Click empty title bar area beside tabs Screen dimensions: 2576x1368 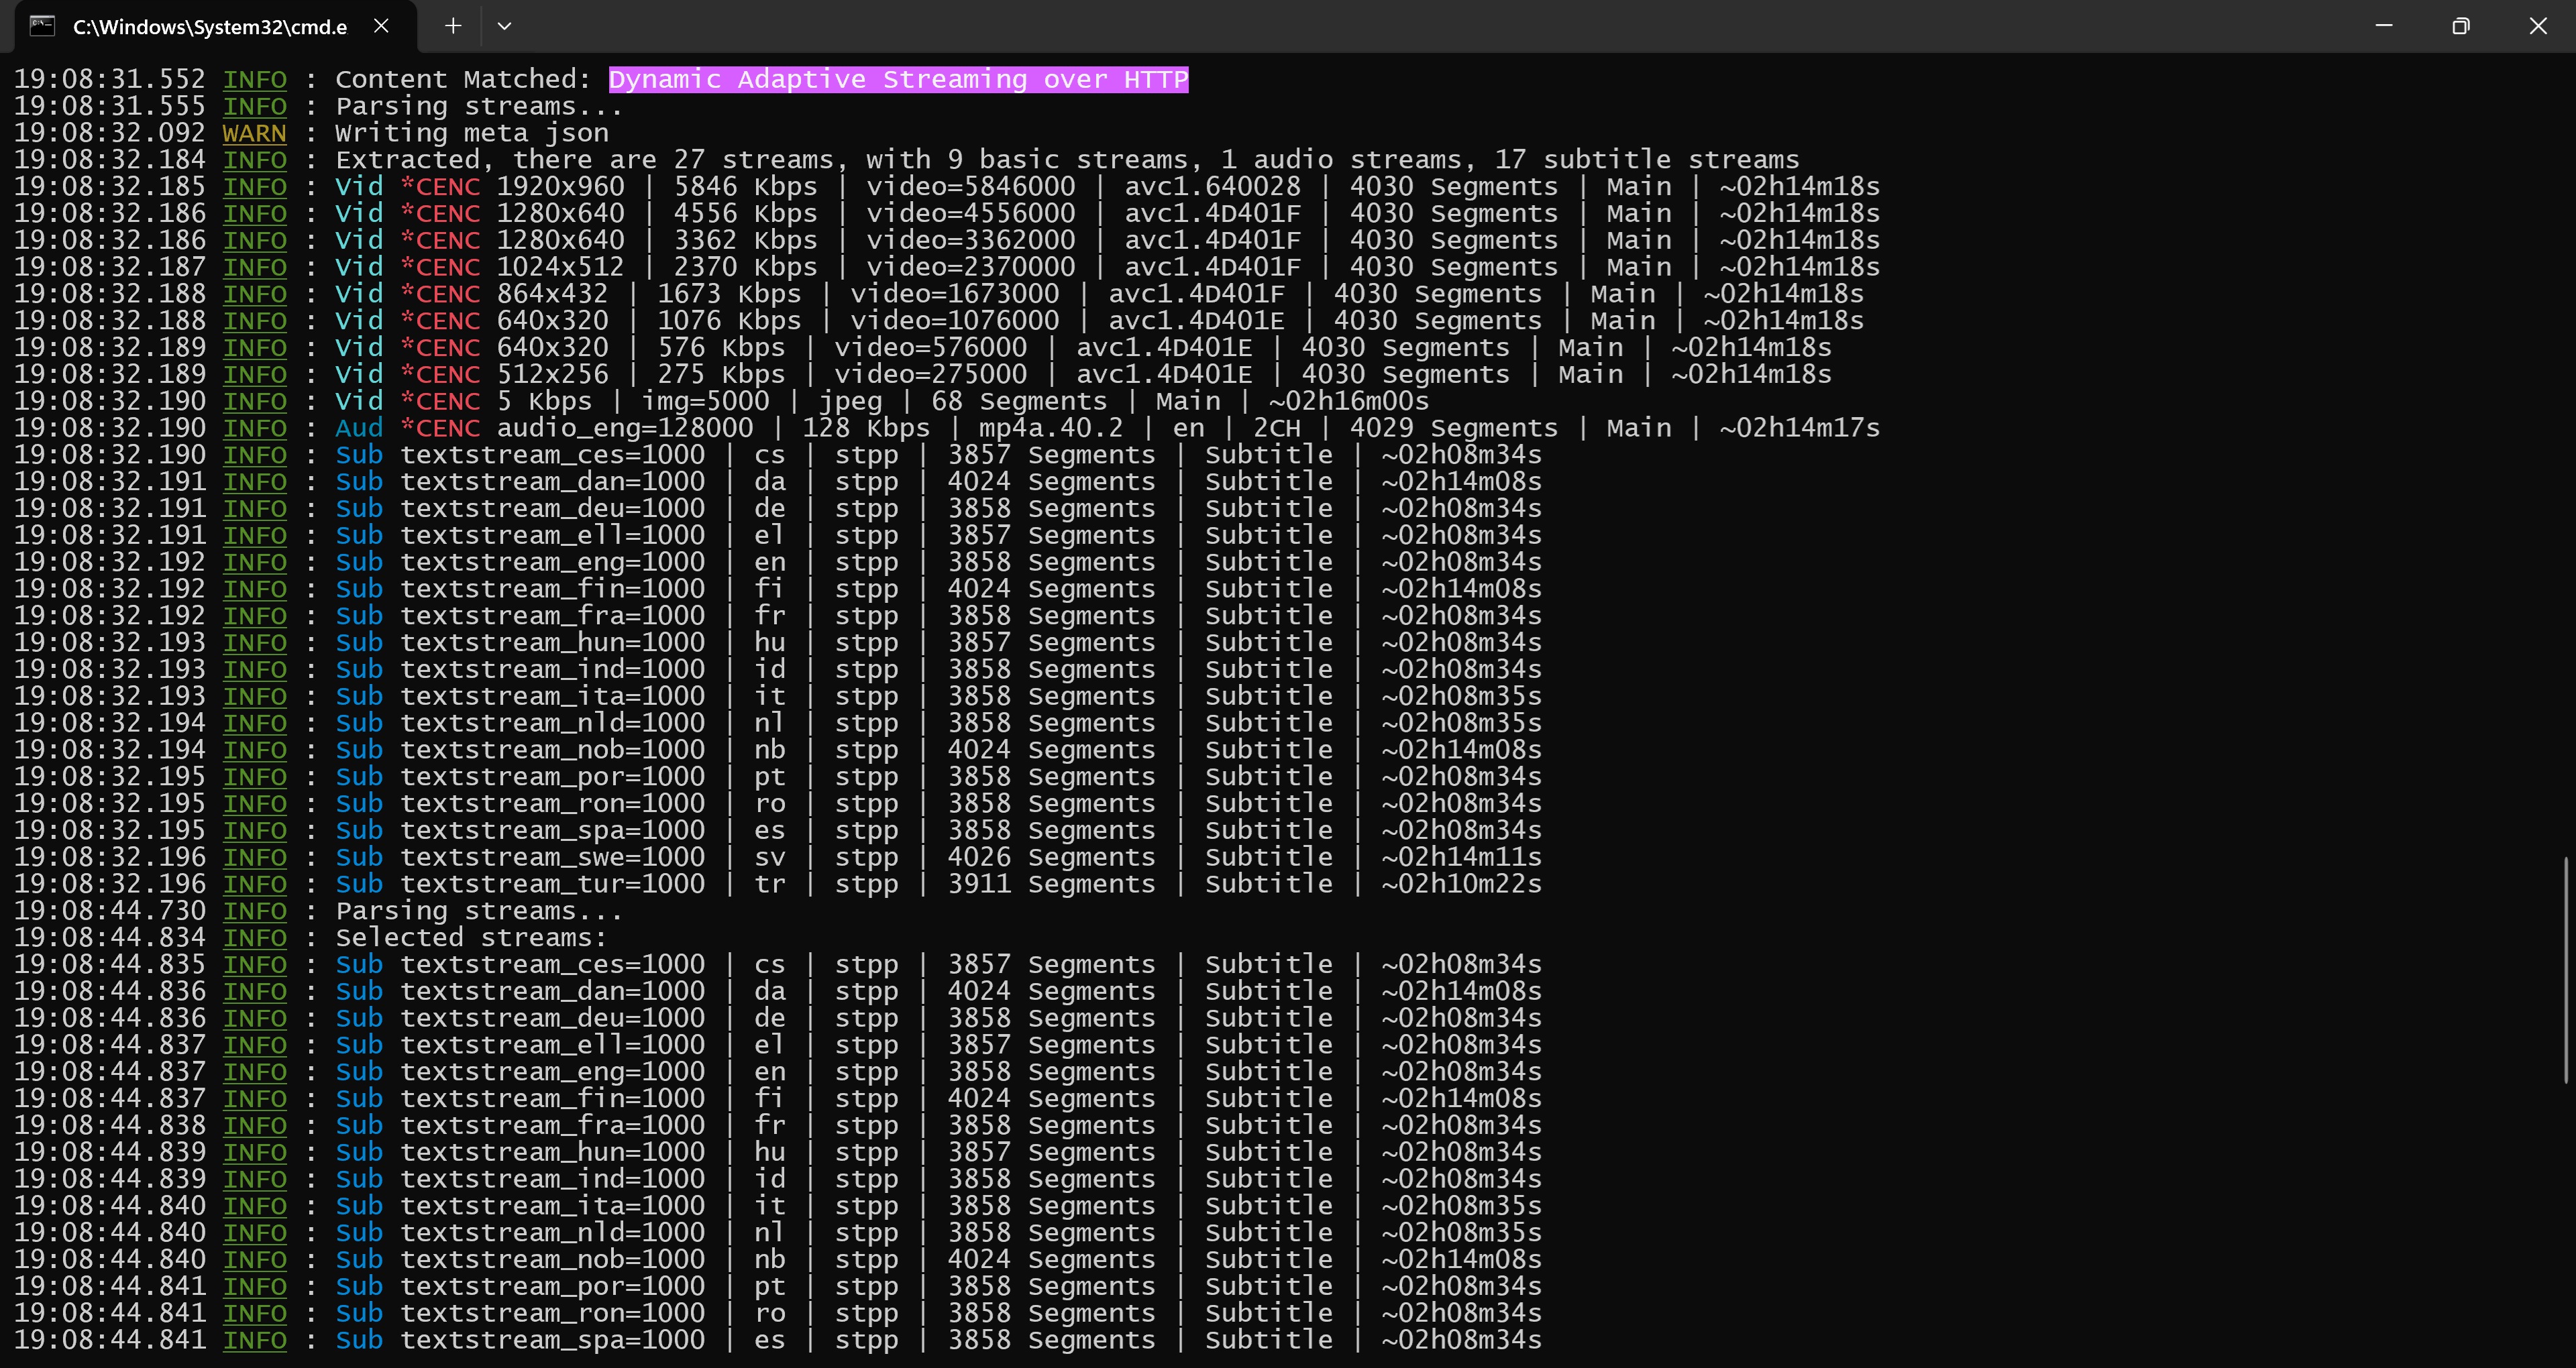click(1400, 26)
